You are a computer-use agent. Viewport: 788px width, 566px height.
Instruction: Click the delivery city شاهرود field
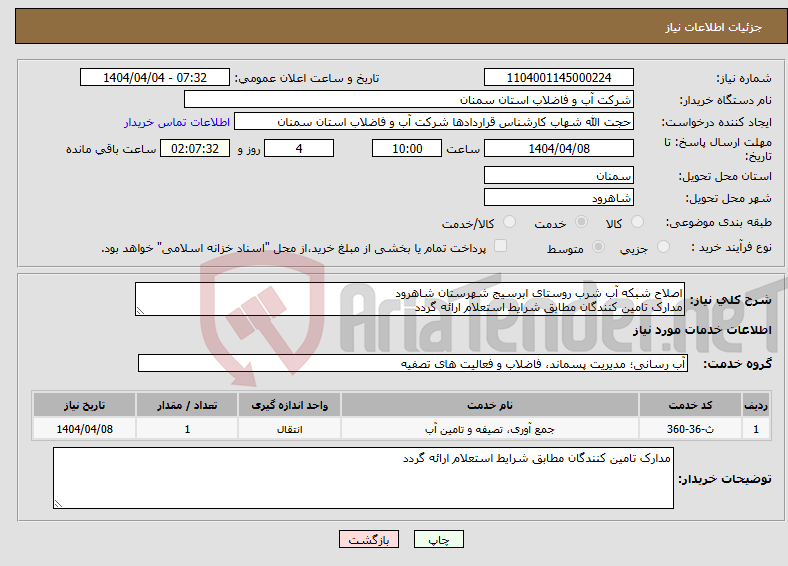tap(558, 198)
